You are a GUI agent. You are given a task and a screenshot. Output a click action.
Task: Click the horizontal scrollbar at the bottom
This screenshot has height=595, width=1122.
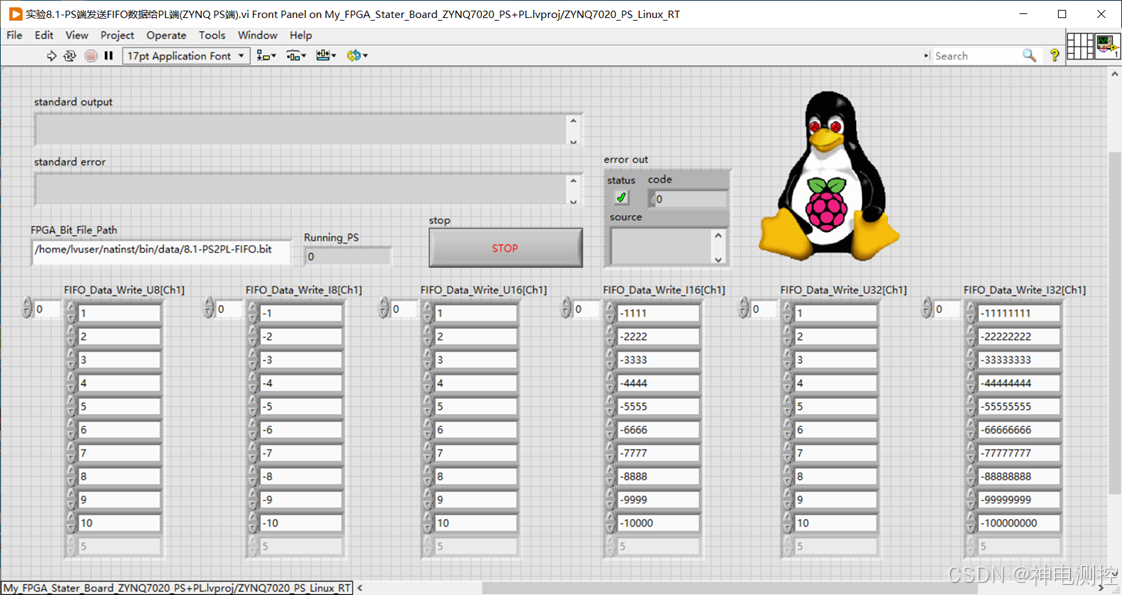point(732,588)
